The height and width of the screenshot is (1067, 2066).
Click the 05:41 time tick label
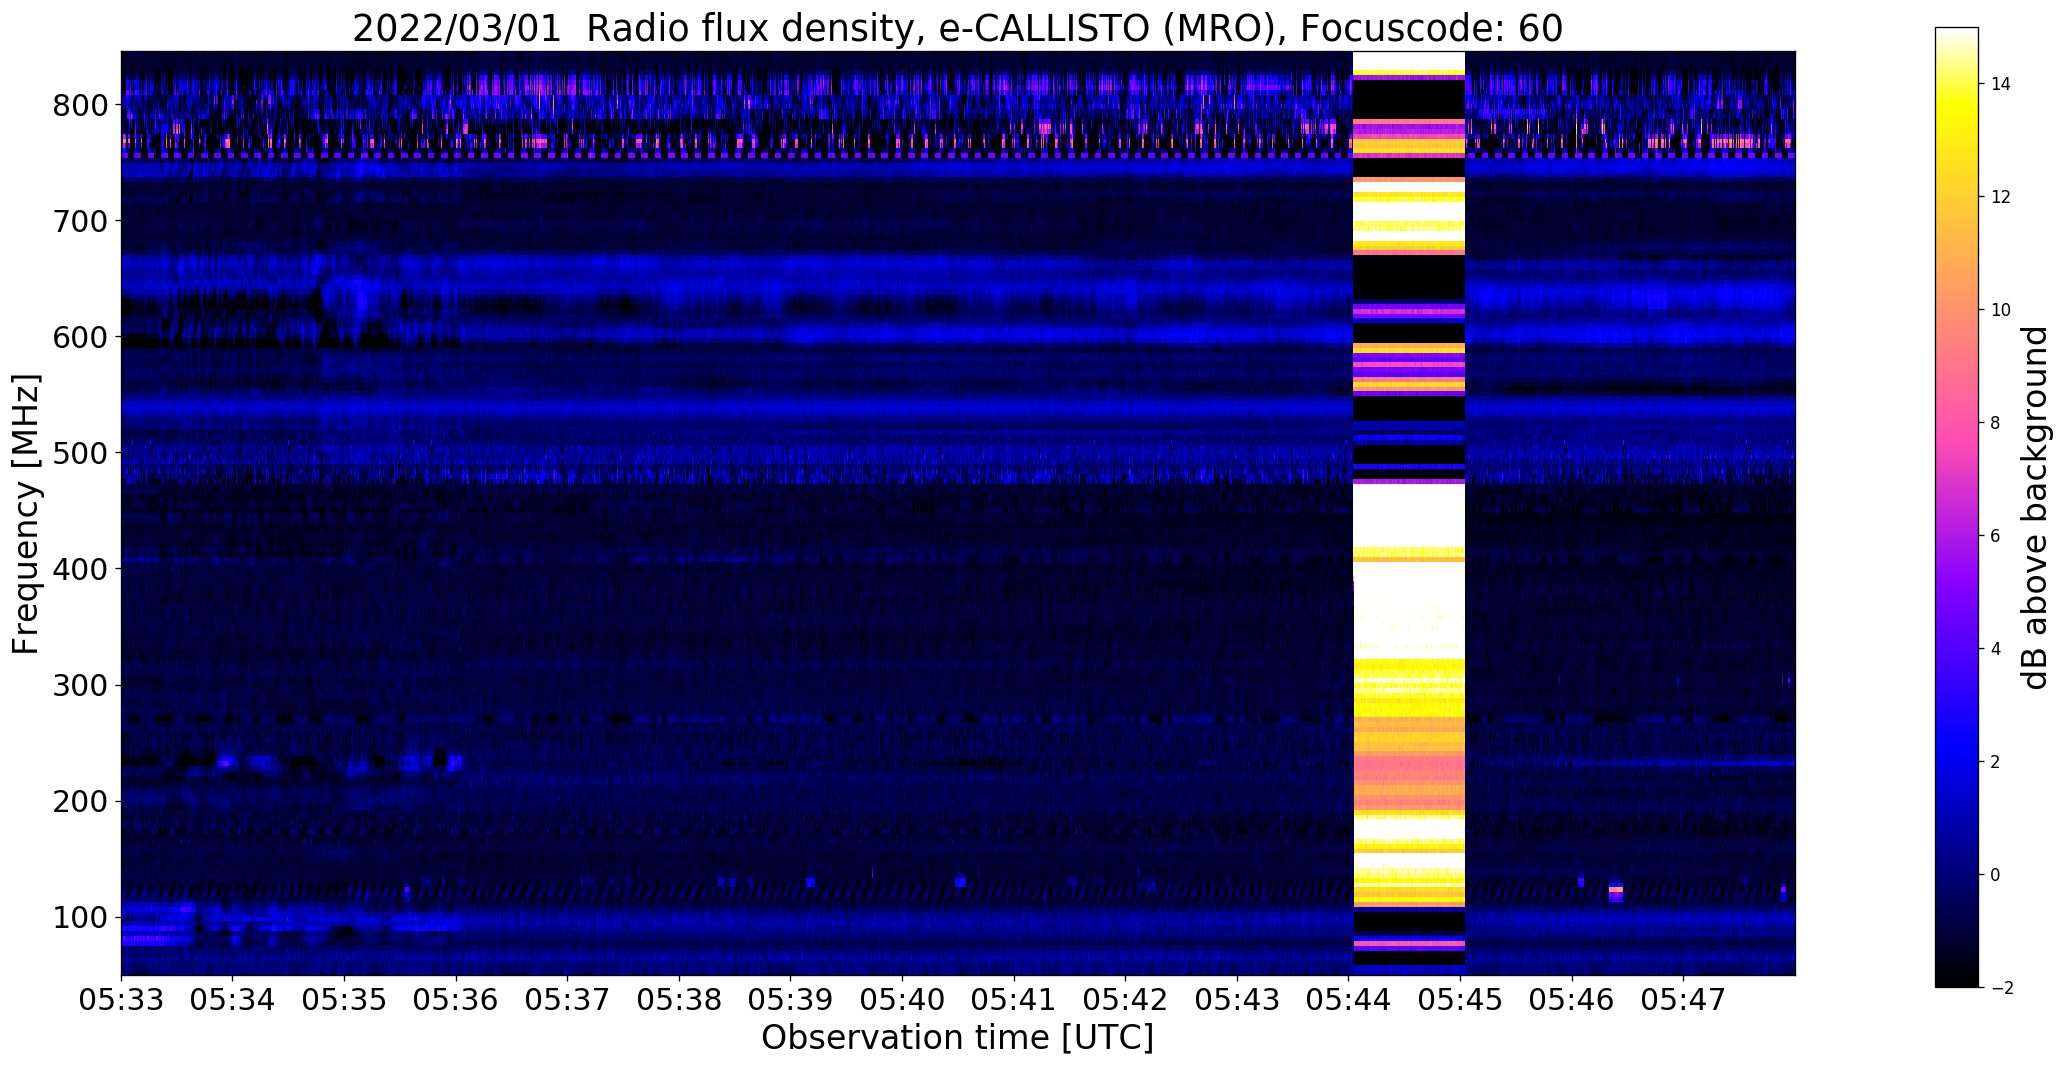pos(1015,999)
